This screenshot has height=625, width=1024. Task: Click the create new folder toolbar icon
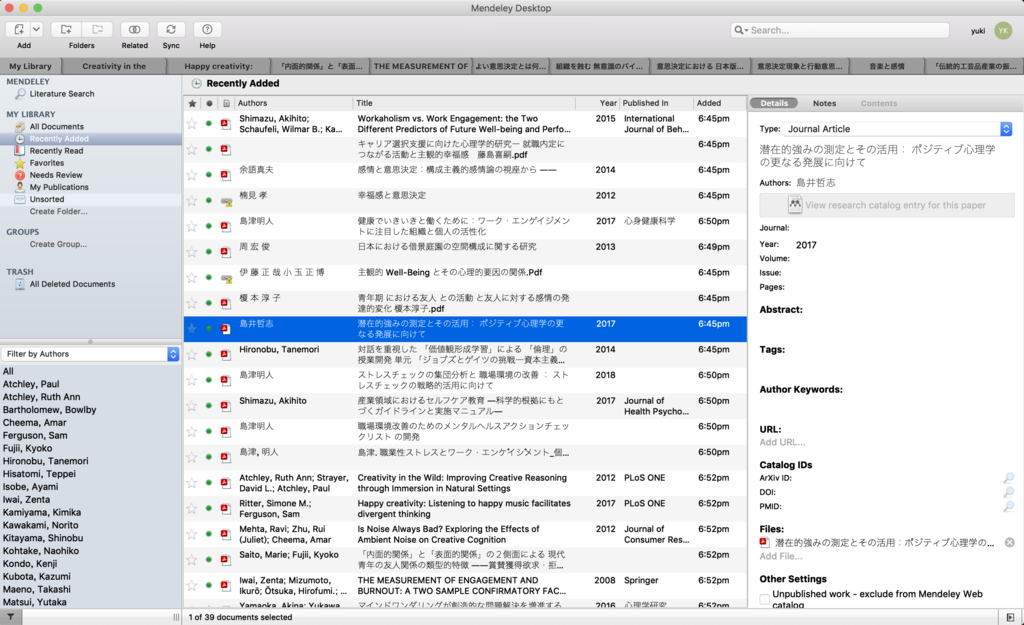[66, 29]
